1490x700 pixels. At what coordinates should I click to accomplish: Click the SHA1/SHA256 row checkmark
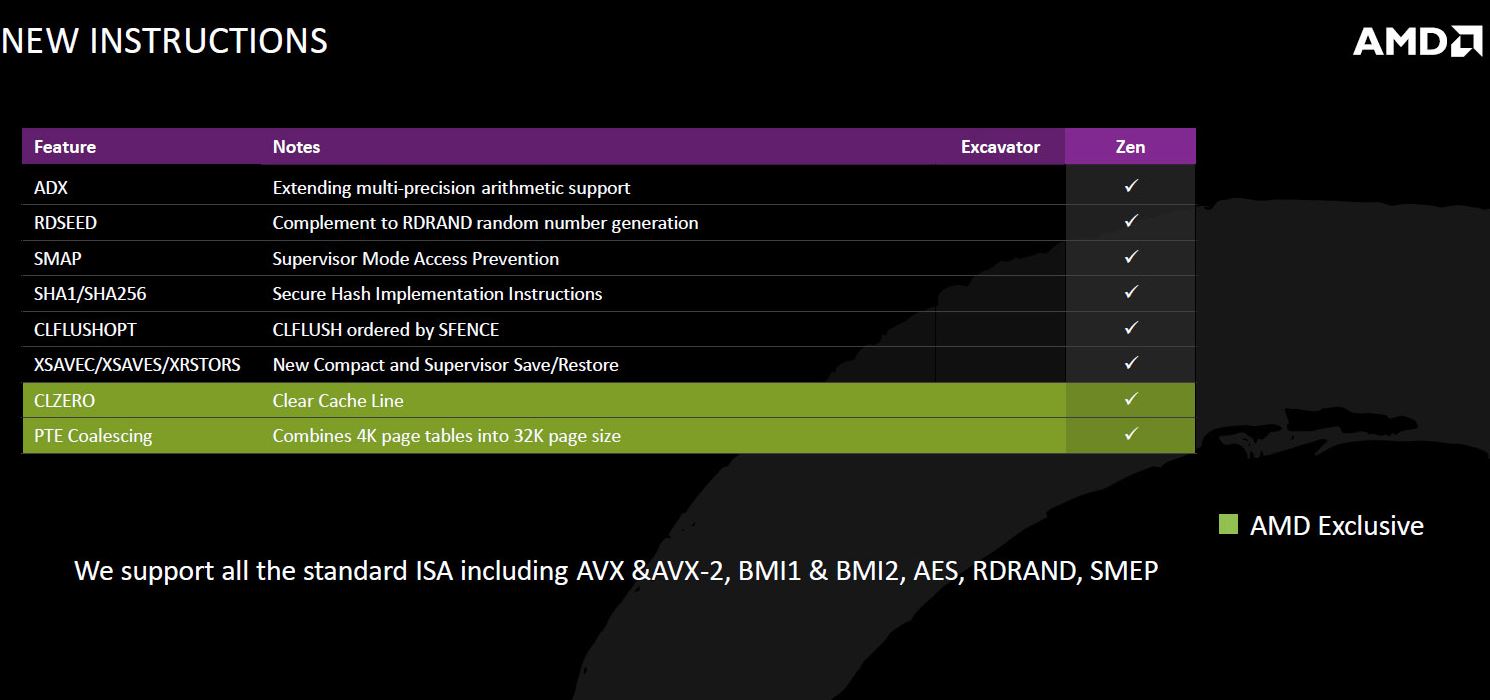coord(1131,292)
